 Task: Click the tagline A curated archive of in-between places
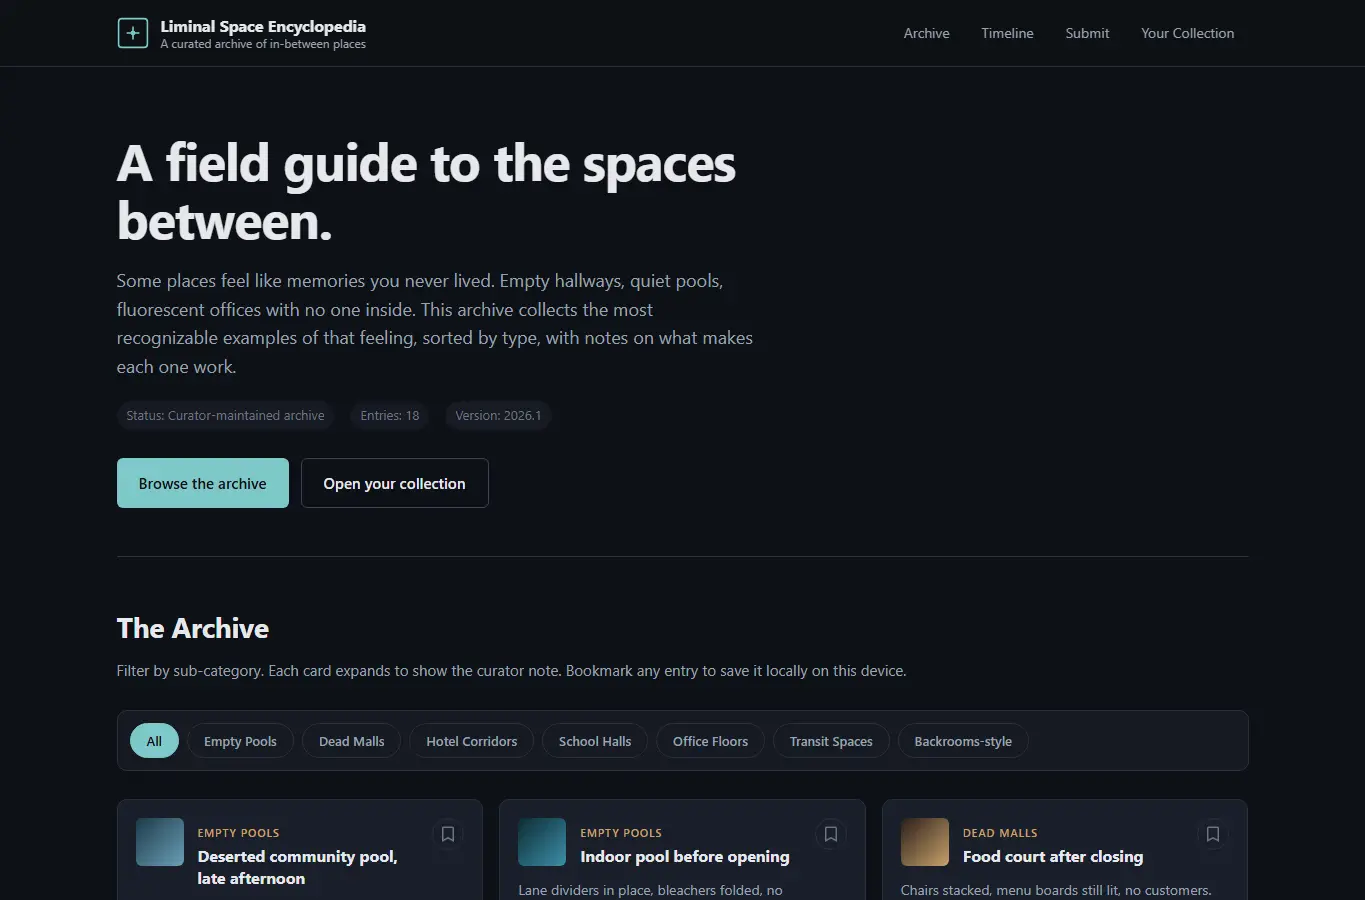coord(263,44)
